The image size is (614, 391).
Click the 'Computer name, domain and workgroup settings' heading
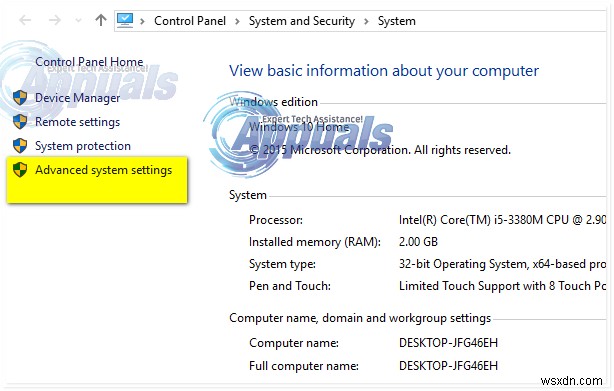(360, 318)
